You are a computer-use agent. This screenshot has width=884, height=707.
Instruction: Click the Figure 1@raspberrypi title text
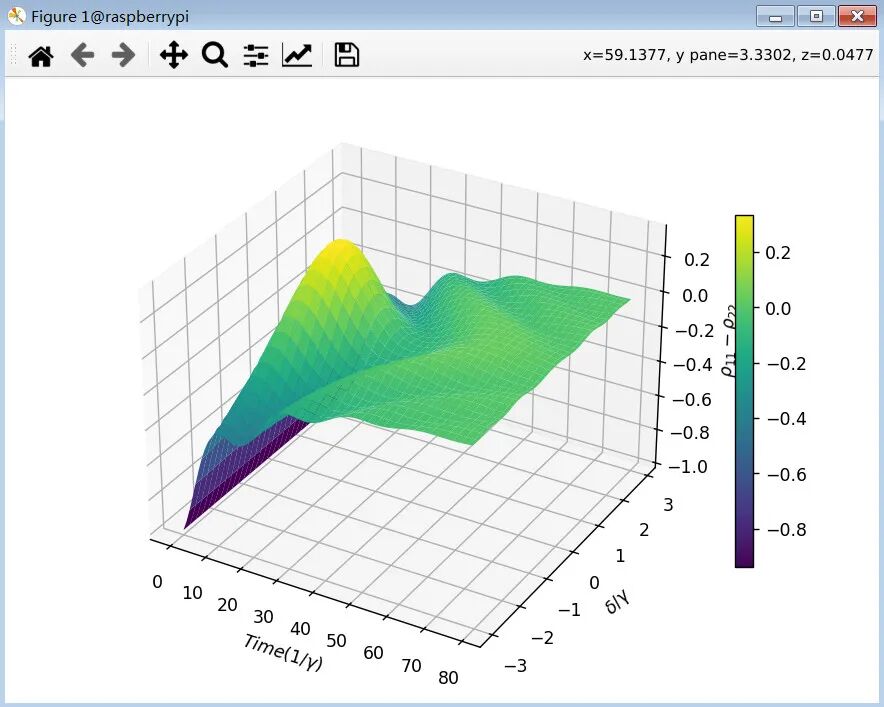[x=110, y=16]
